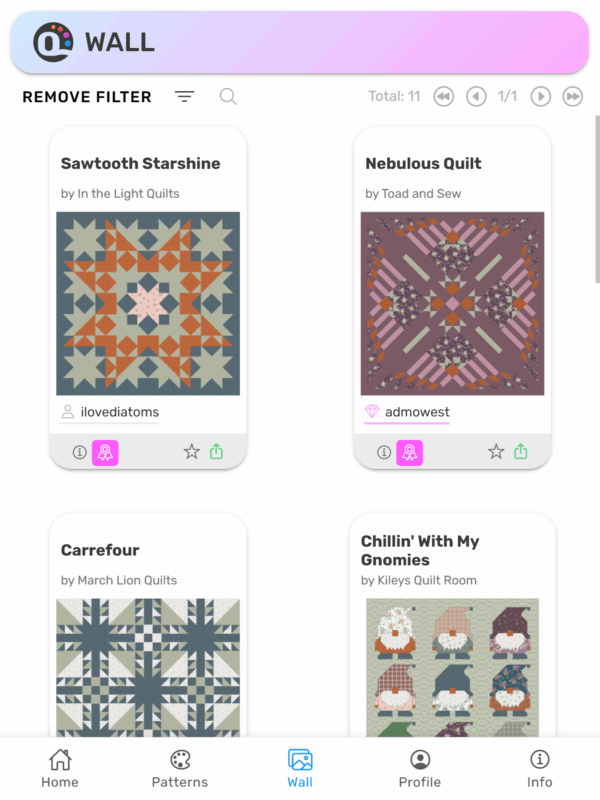Star the Nebulous Quilt as favorite
This screenshot has height=800, width=600.
click(x=496, y=452)
